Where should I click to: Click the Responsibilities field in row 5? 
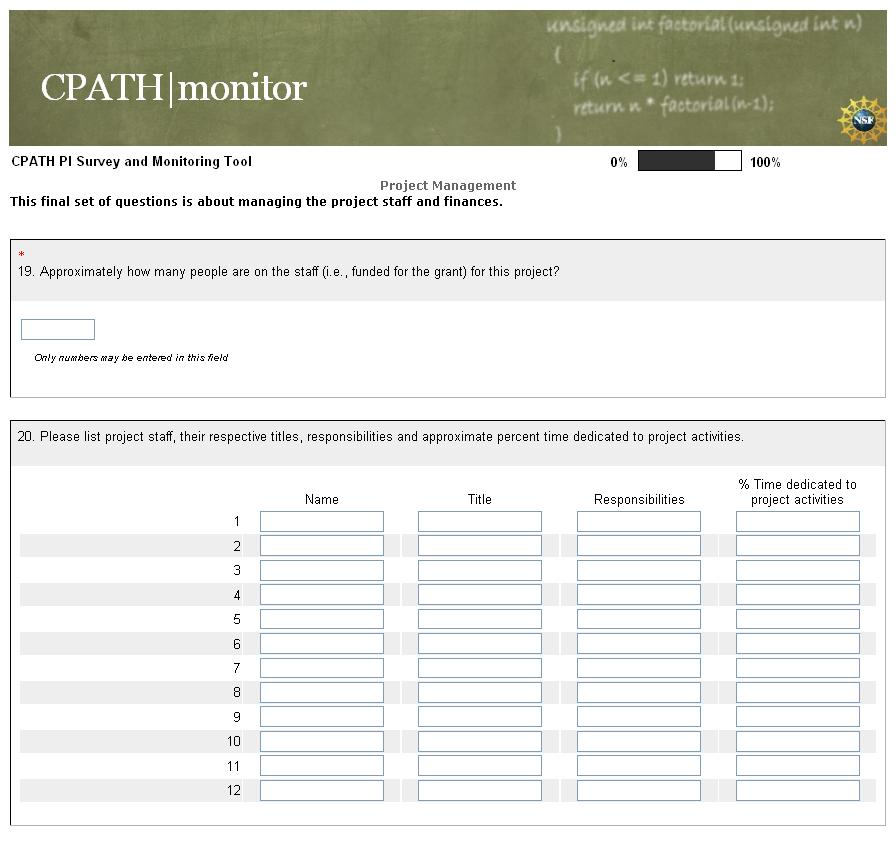[639, 619]
